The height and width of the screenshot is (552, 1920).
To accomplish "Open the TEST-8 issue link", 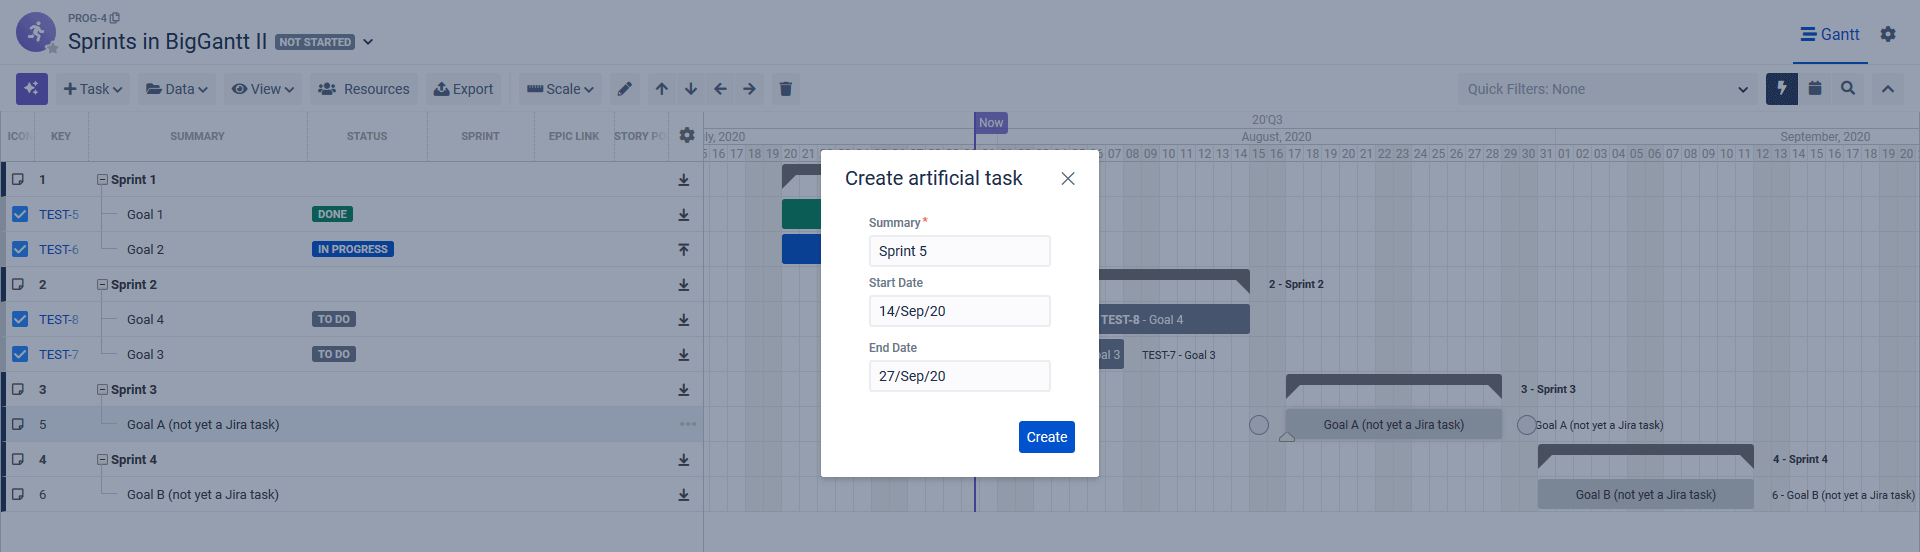I will pyautogui.click(x=59, y=320).
